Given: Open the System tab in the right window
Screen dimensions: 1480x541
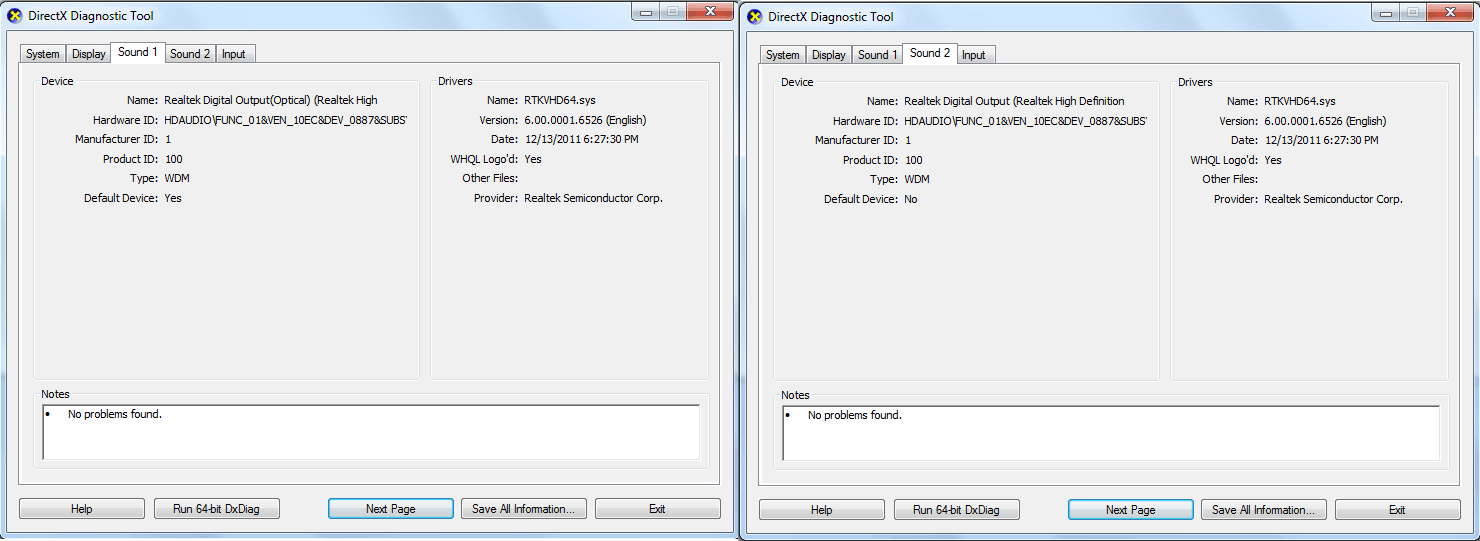Looking at the screenshot, I should point(783,55).
